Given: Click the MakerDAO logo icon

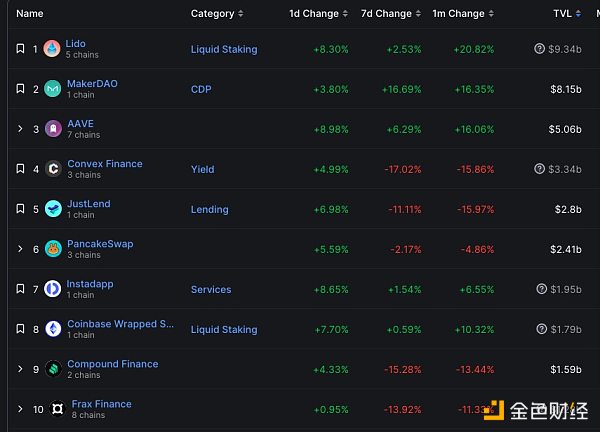Looking at the screenshot, I should [x=52, y=89].
